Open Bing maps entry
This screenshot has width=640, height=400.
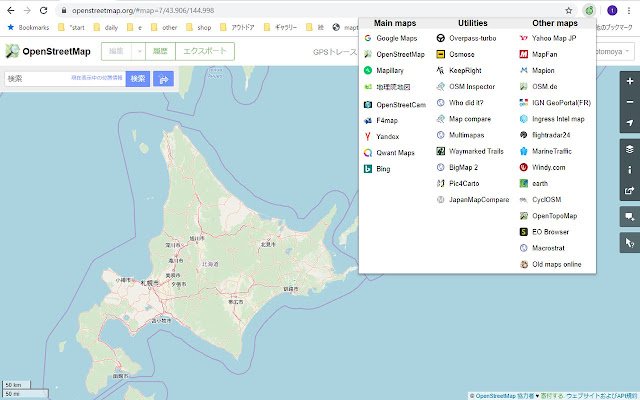[x=377, y=169]
